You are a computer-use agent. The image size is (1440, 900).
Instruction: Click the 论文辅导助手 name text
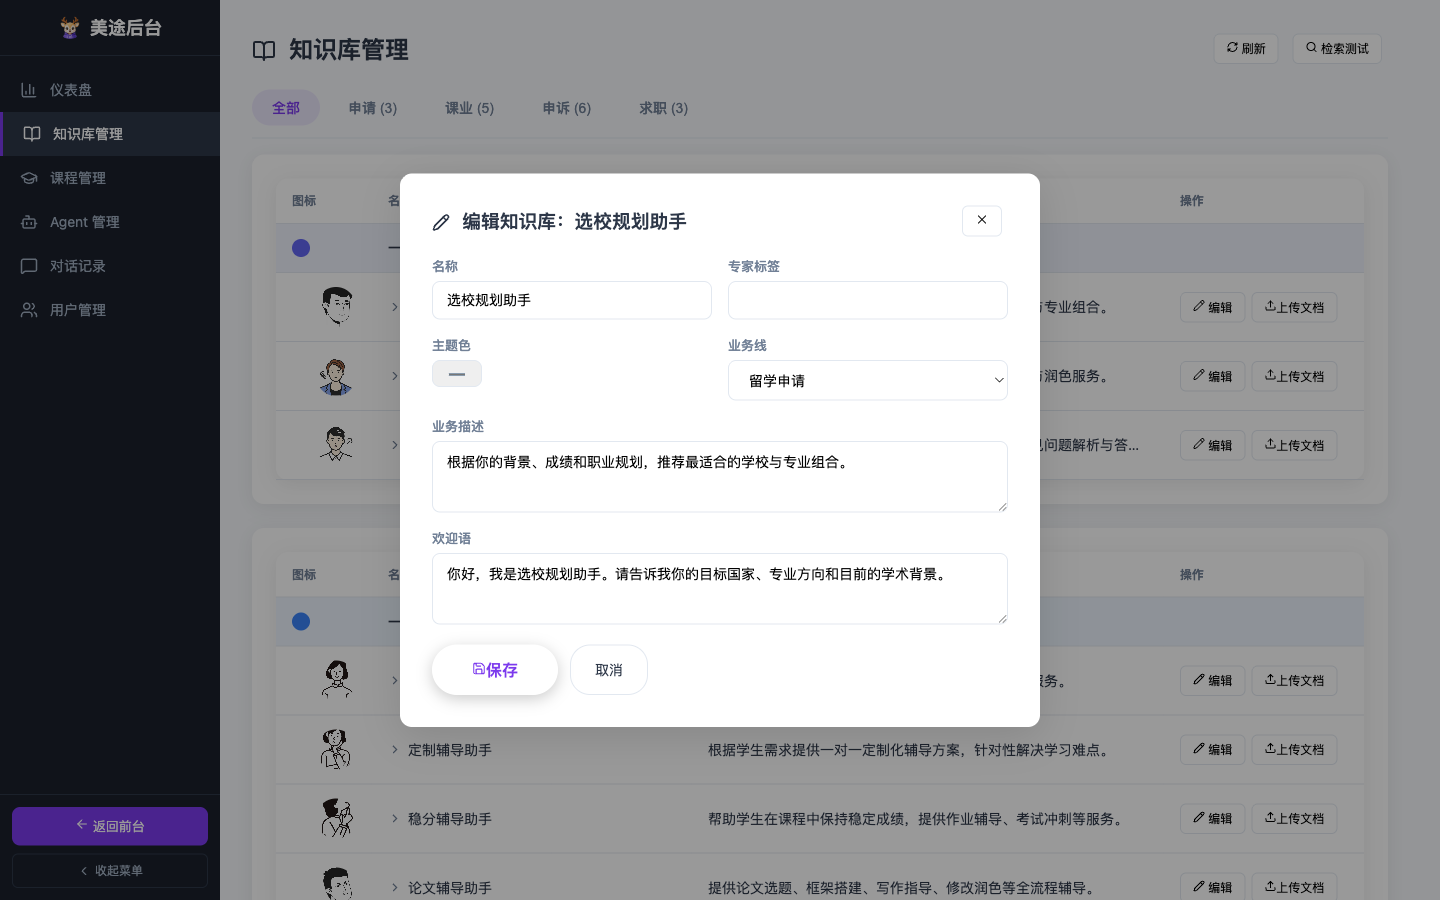pos(450,888)
